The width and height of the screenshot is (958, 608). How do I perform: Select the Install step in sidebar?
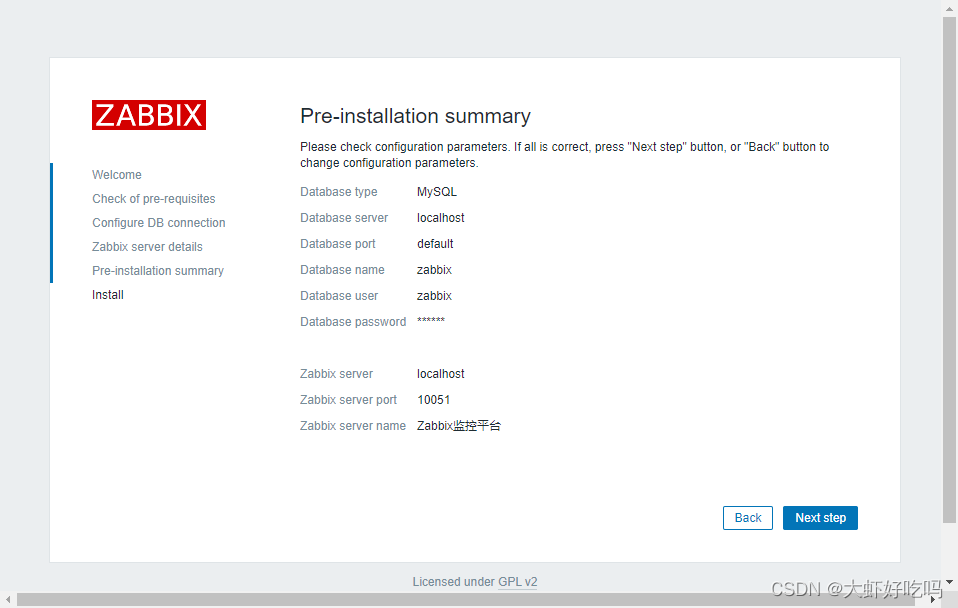coord(108,295)
